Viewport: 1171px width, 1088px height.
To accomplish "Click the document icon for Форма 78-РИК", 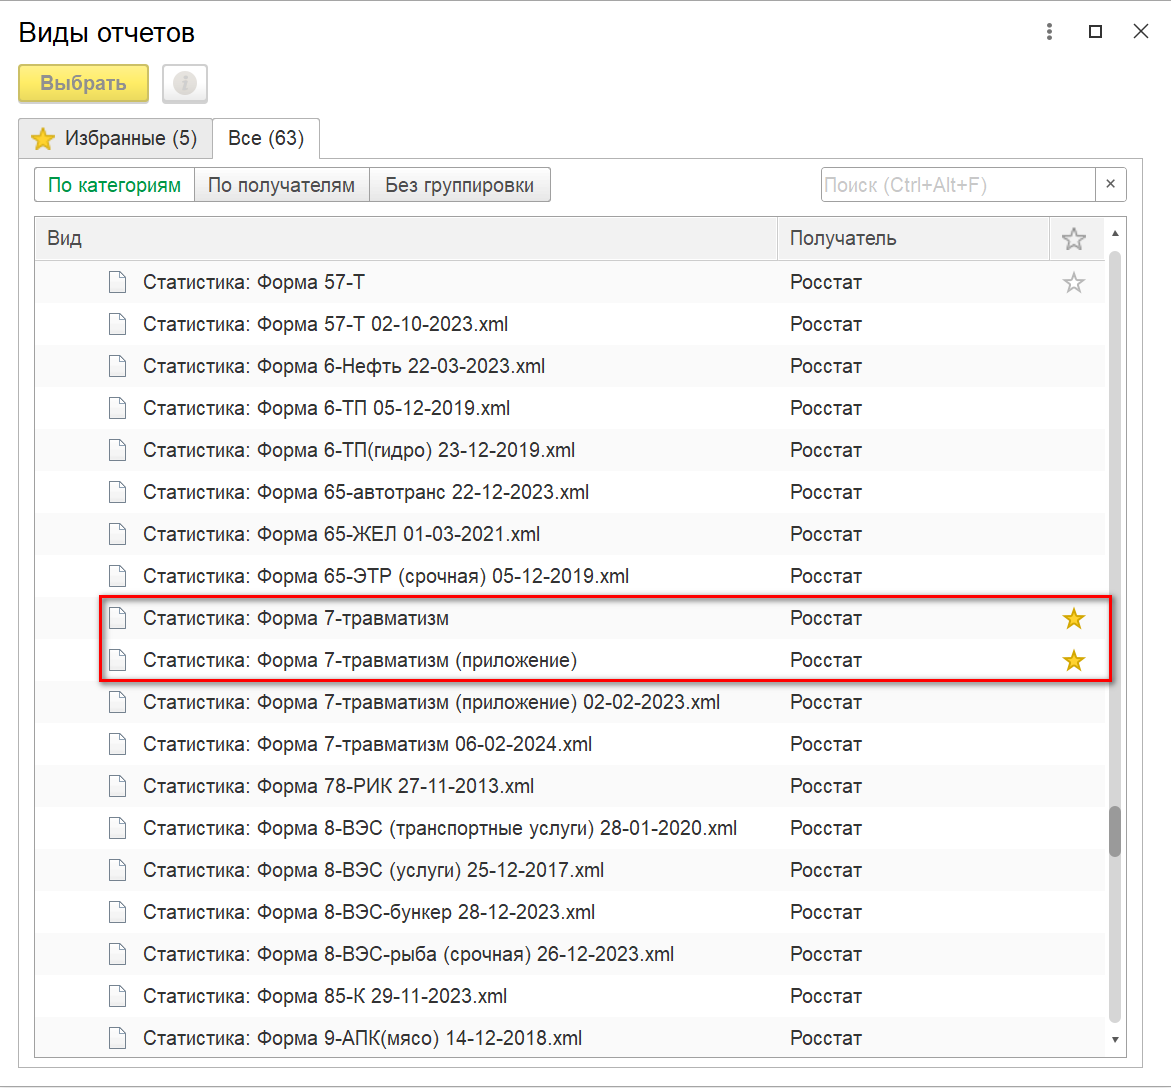I will pos(118,786).
